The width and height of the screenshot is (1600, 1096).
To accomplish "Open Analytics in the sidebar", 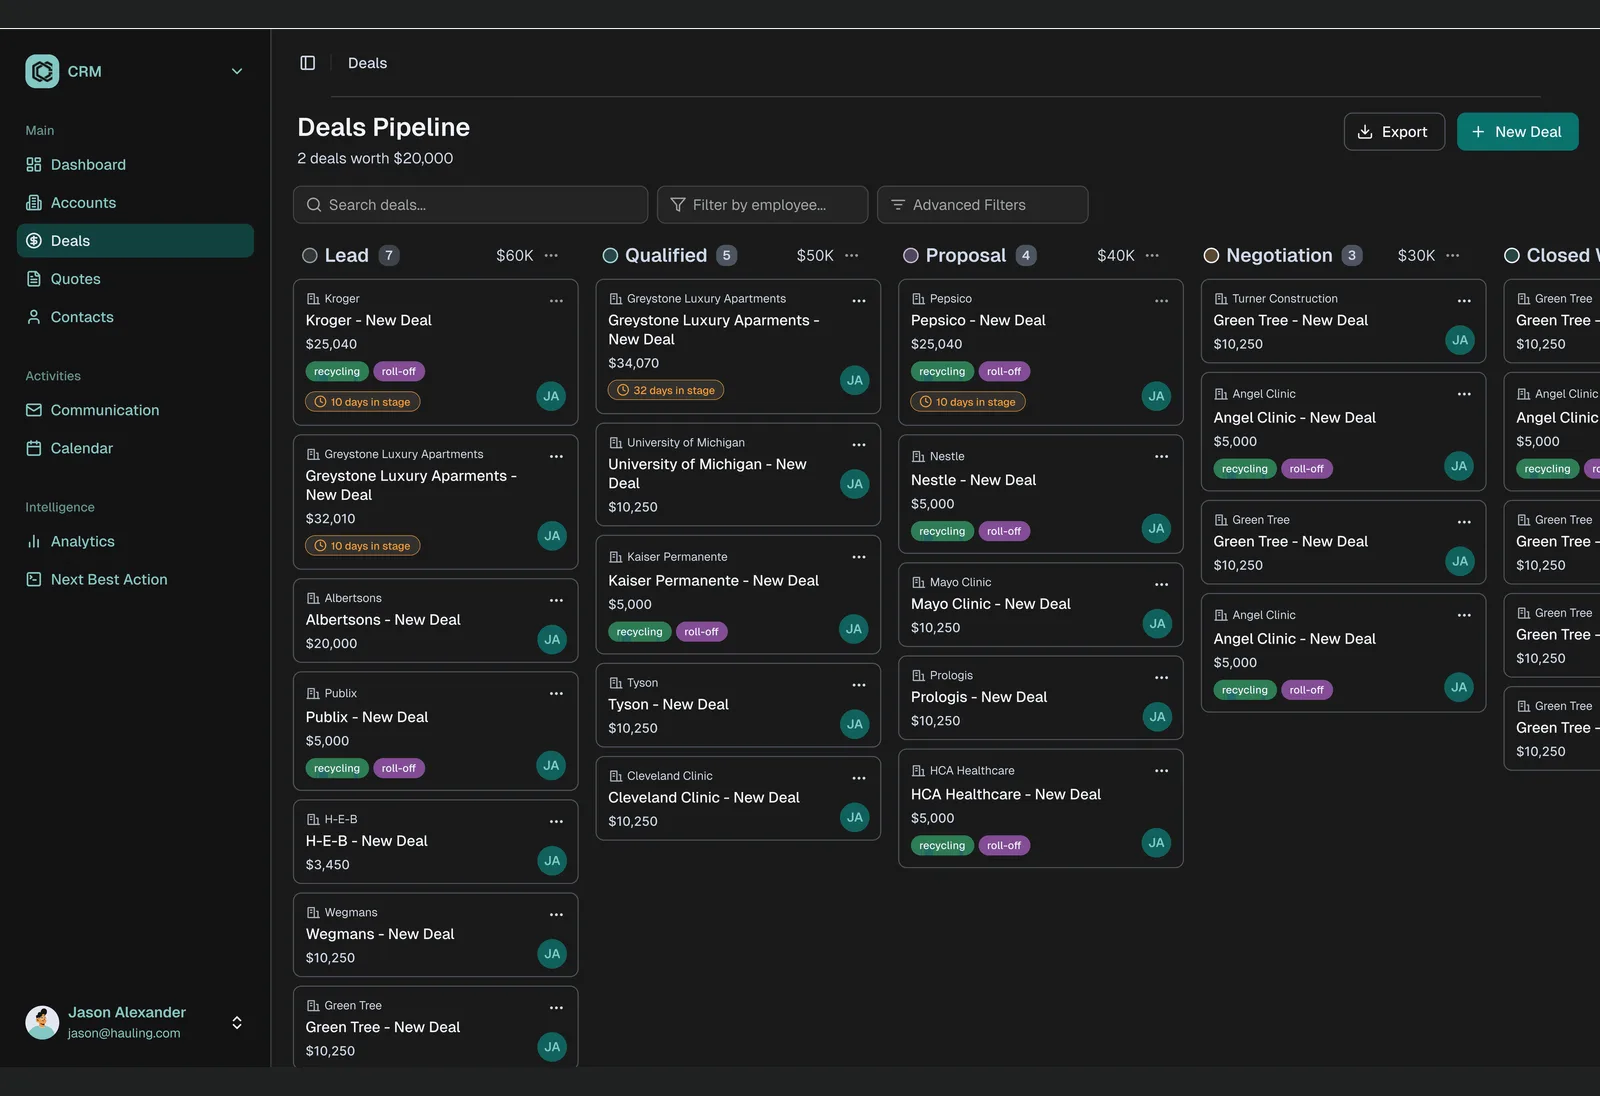I will pyautogui.click(x=135, y=541).
